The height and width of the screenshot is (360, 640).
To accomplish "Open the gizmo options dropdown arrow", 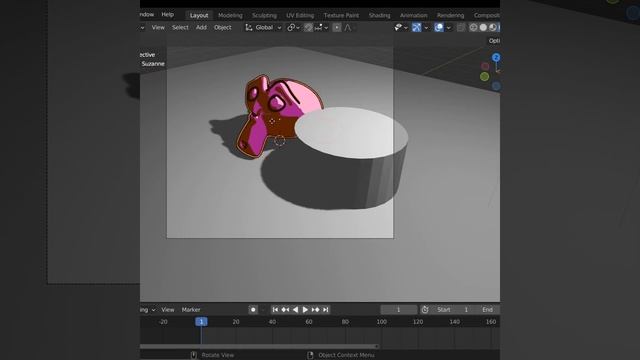I will pyautogui.click(x=426, y=27).
